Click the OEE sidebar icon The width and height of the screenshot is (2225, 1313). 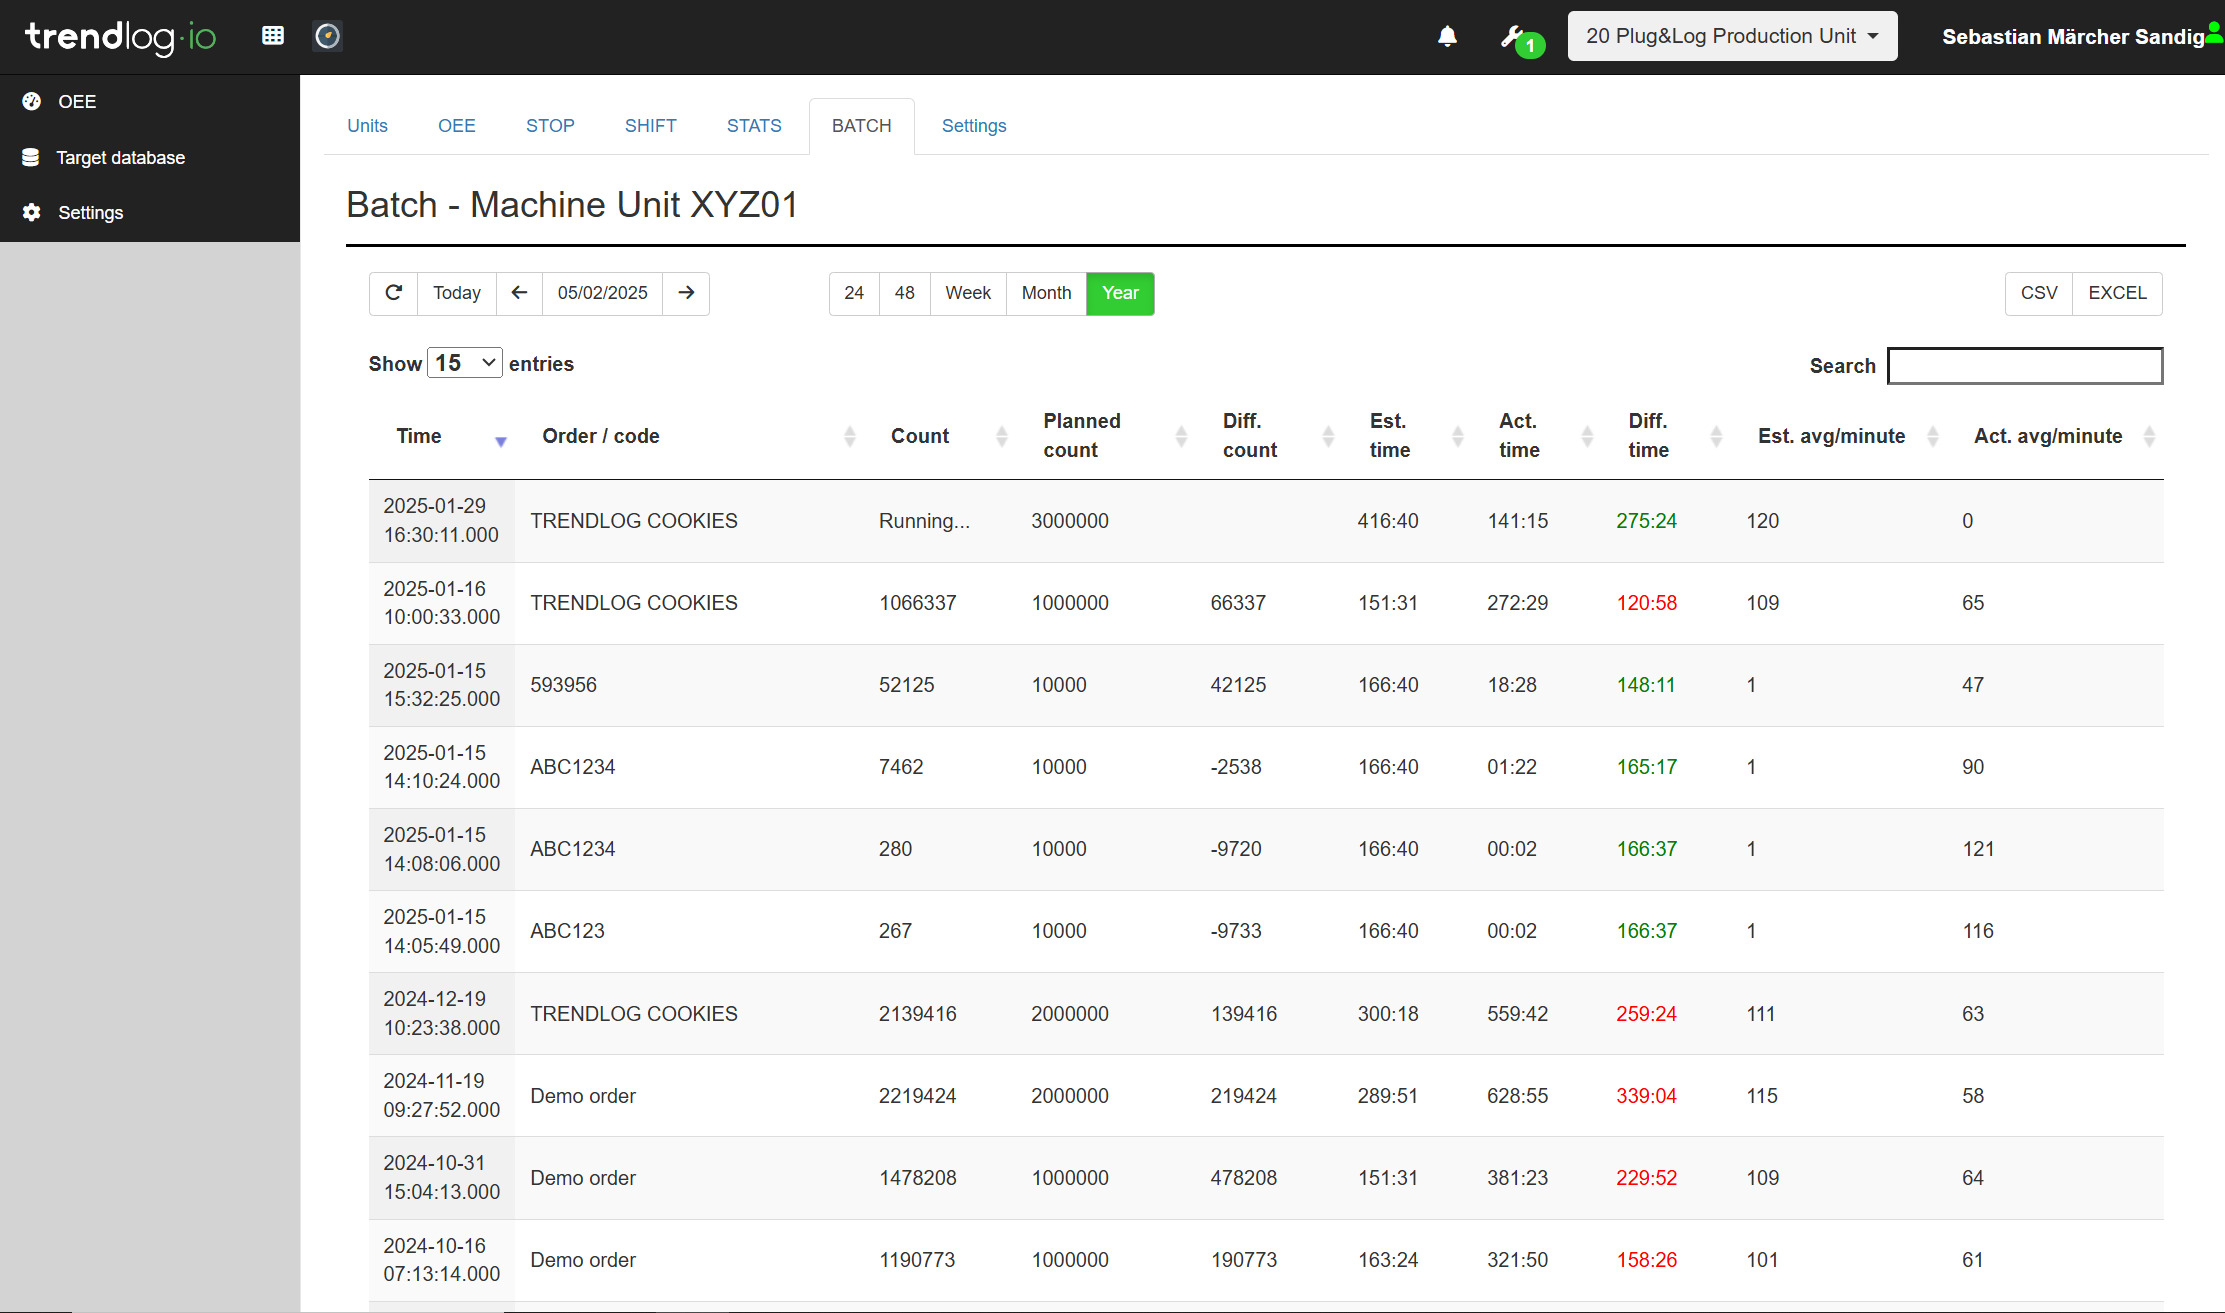click(x=32, y=101)
